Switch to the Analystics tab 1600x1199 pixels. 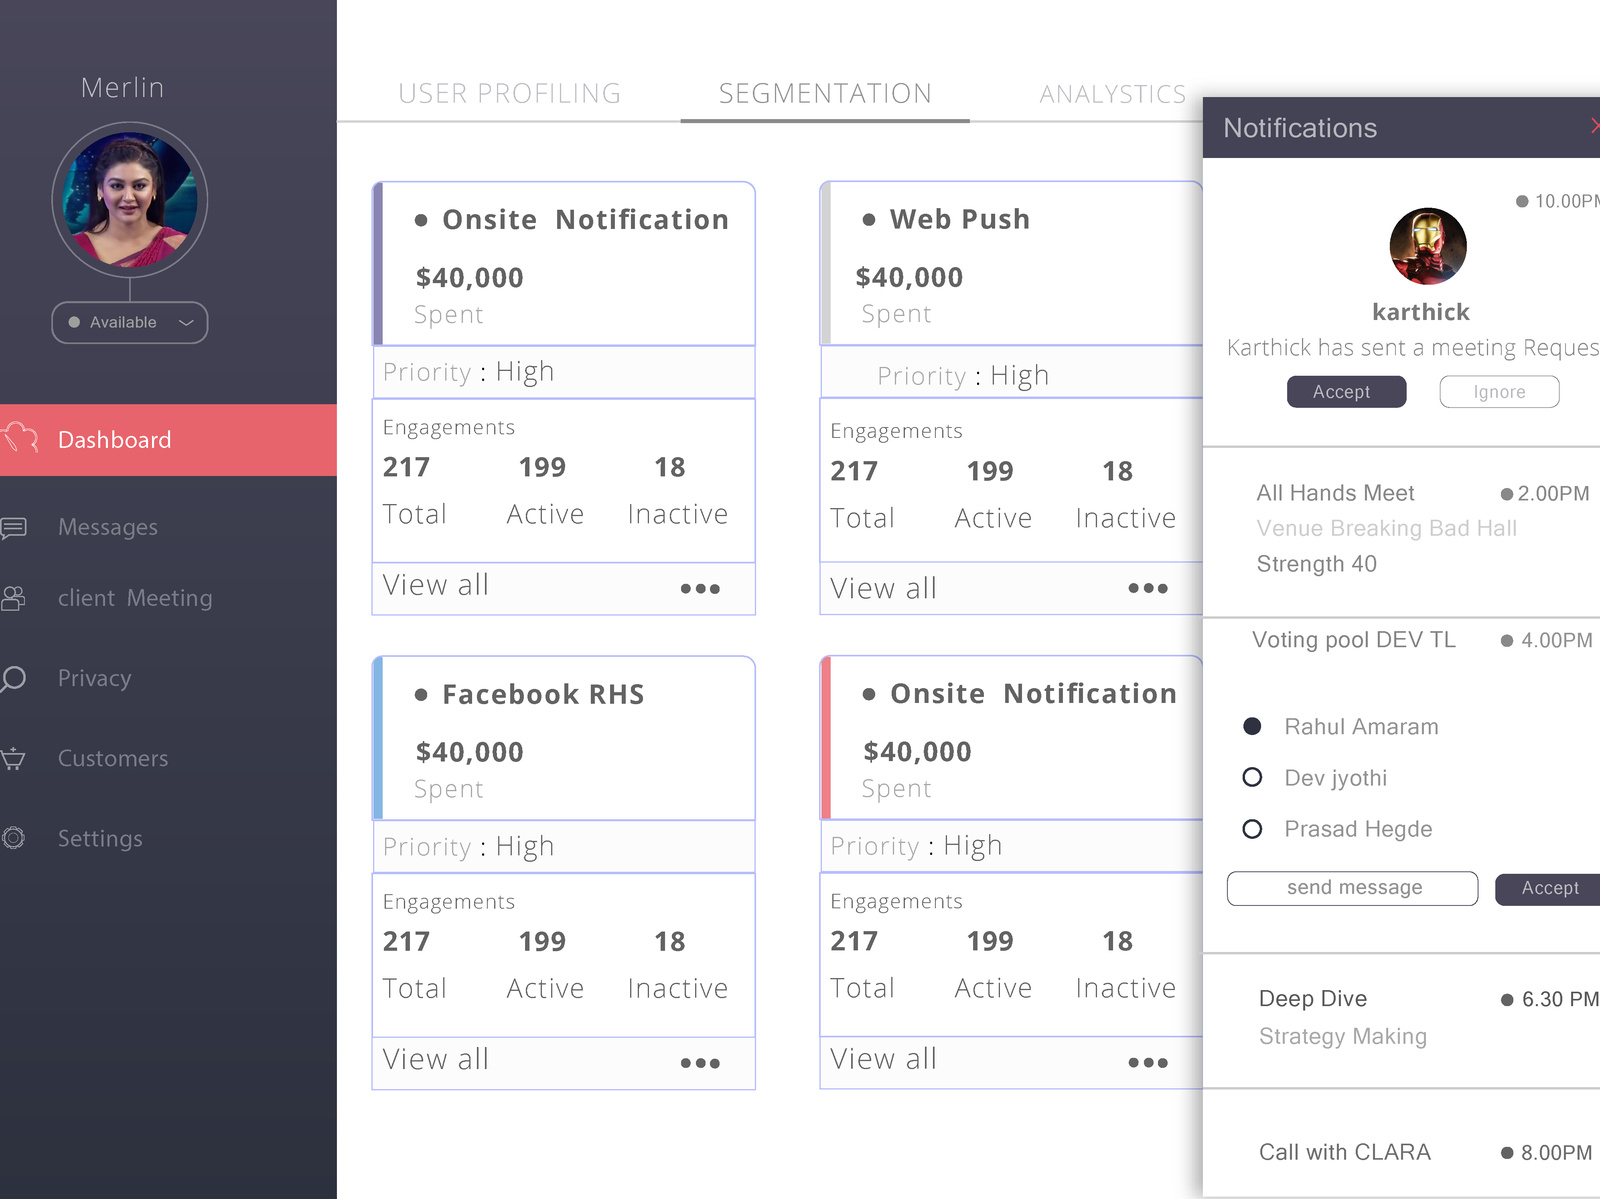tap(1112, 94)
